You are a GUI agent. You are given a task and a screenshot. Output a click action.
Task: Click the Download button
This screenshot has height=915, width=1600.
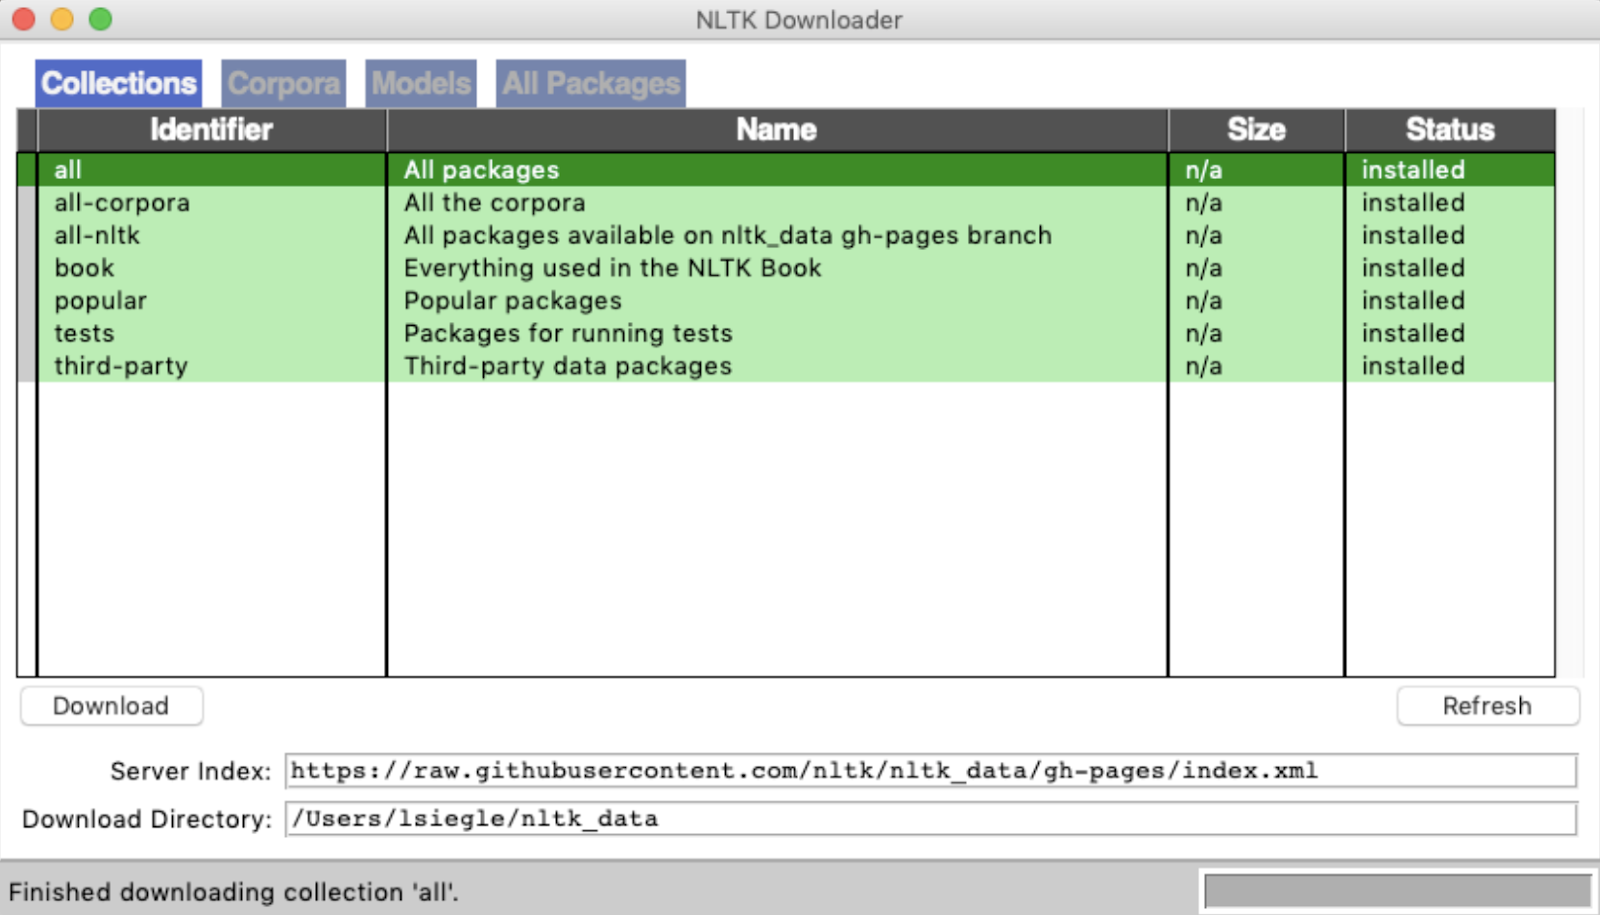coord(111,706)
